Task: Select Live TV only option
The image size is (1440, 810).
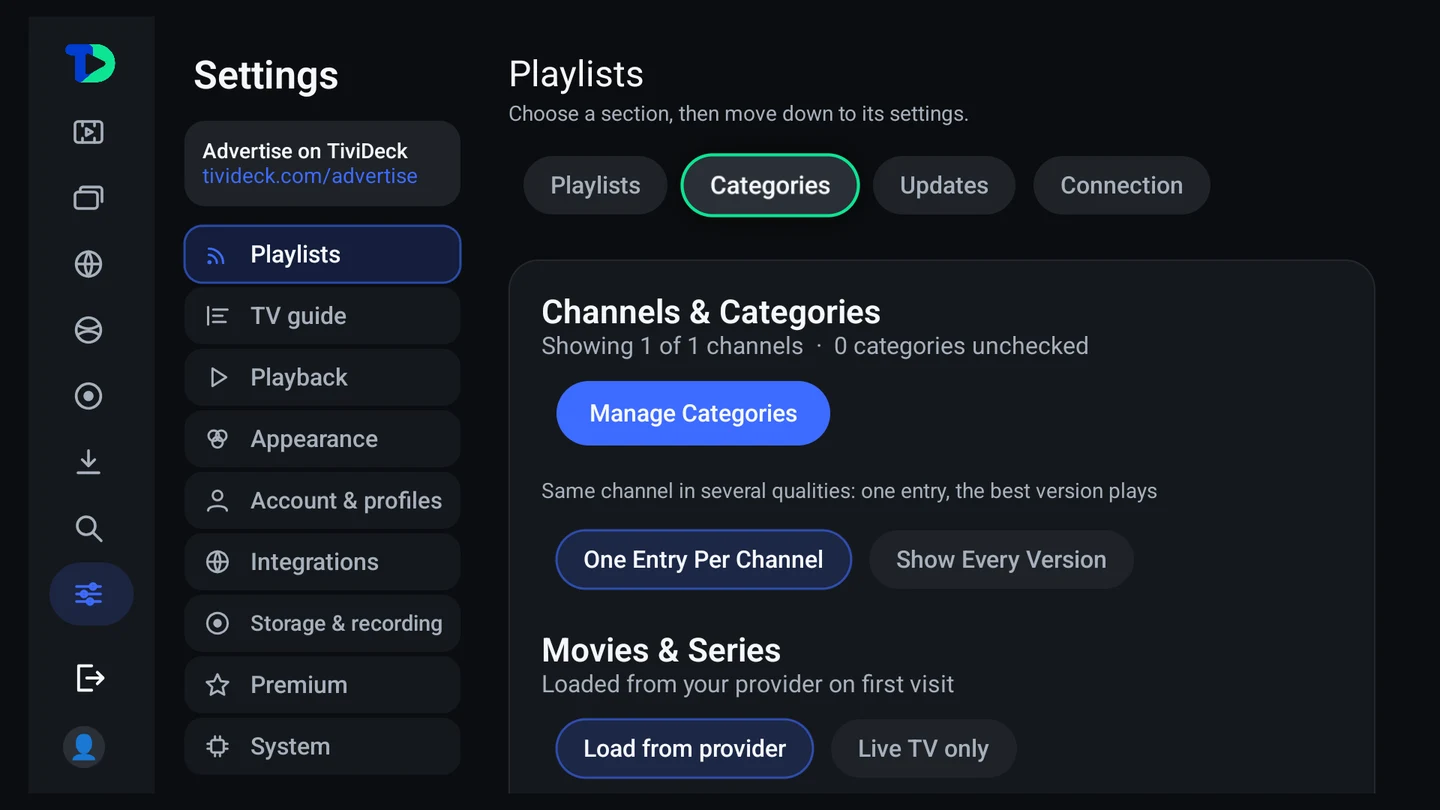Action: point(923,748)
